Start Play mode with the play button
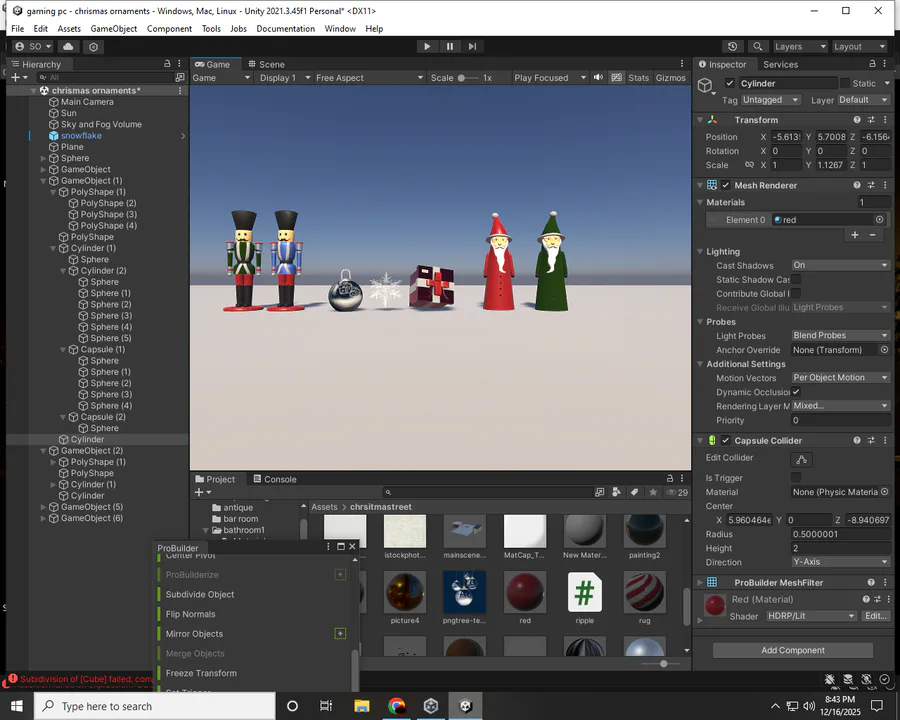The image size is (900, 720). click(426, 47)
